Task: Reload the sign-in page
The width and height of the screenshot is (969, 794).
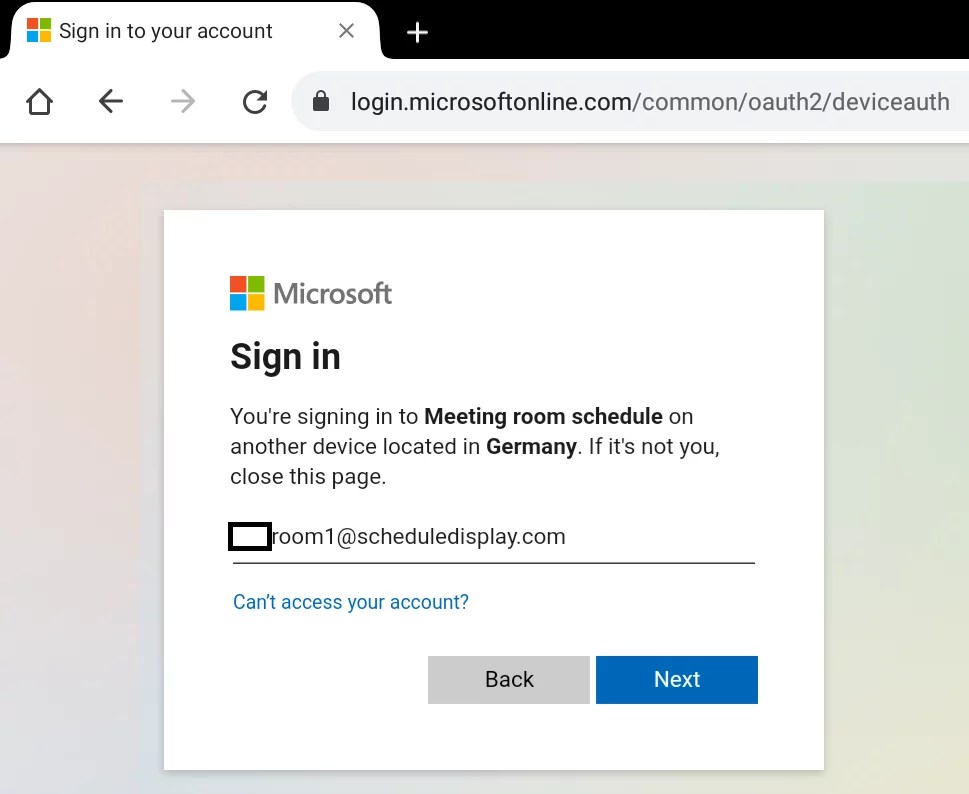Action: (255, 101)
